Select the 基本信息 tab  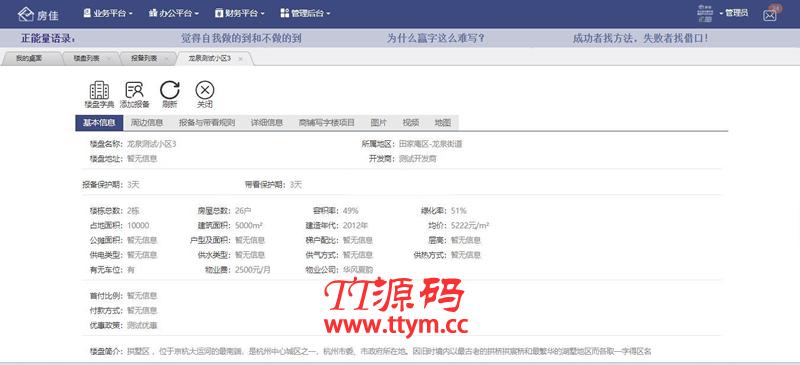coord(99,123)
